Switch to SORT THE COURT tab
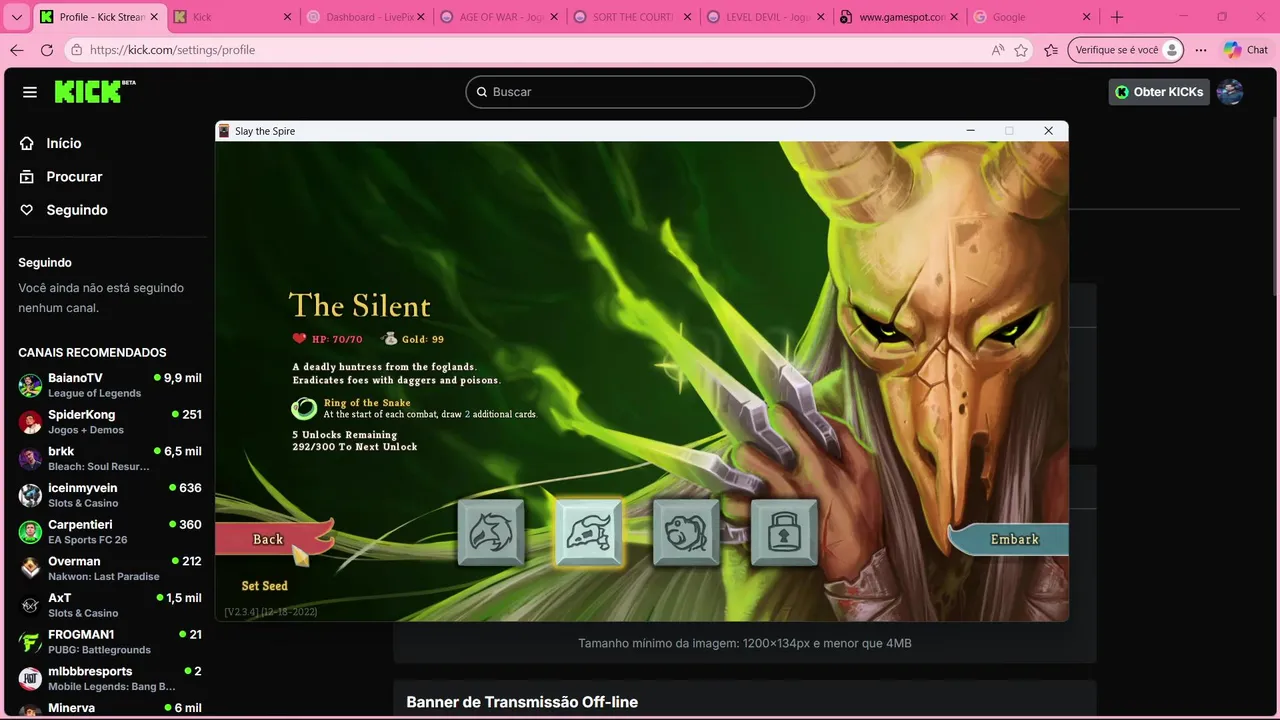The height and width of the screenshot is (720, 1280). [630, 17]
